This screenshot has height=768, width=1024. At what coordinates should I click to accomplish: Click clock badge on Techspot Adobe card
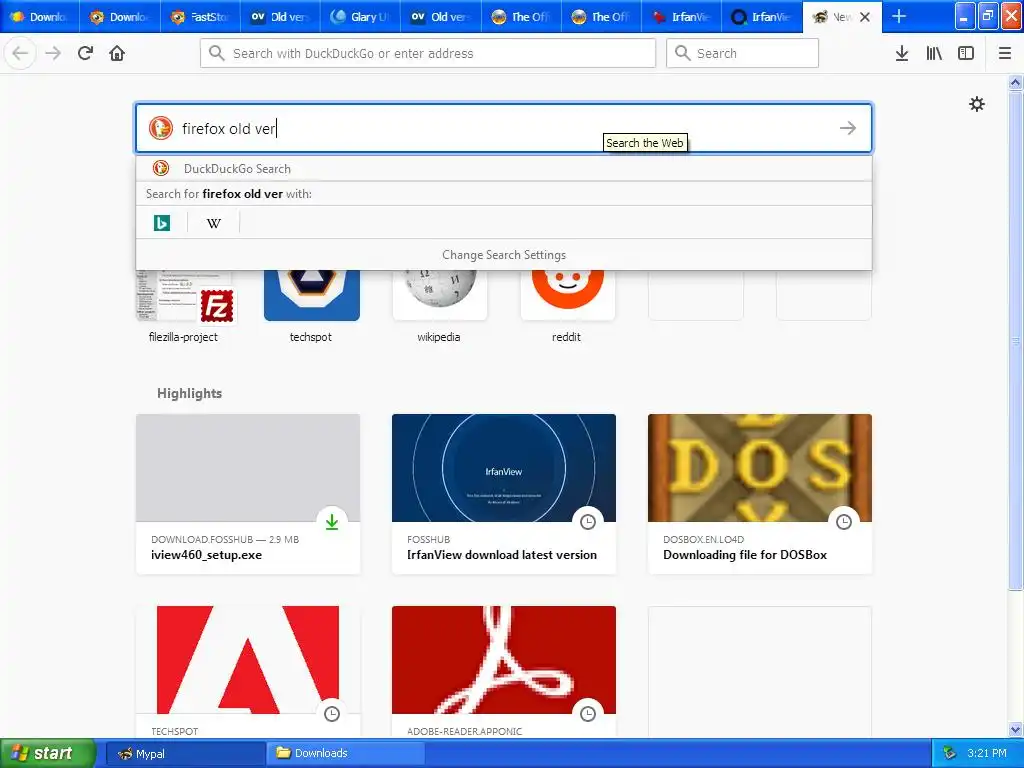[332, 713]
